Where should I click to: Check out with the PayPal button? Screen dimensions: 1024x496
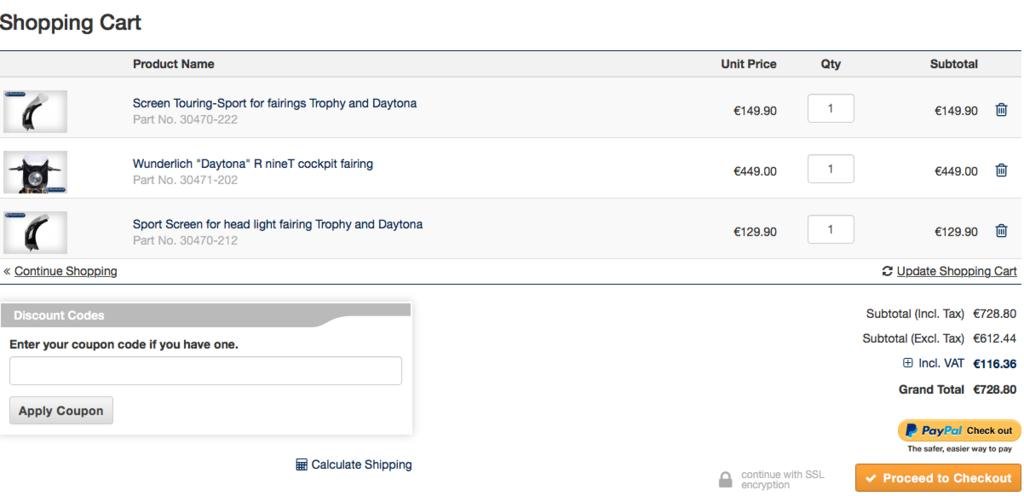pos(959,430)
